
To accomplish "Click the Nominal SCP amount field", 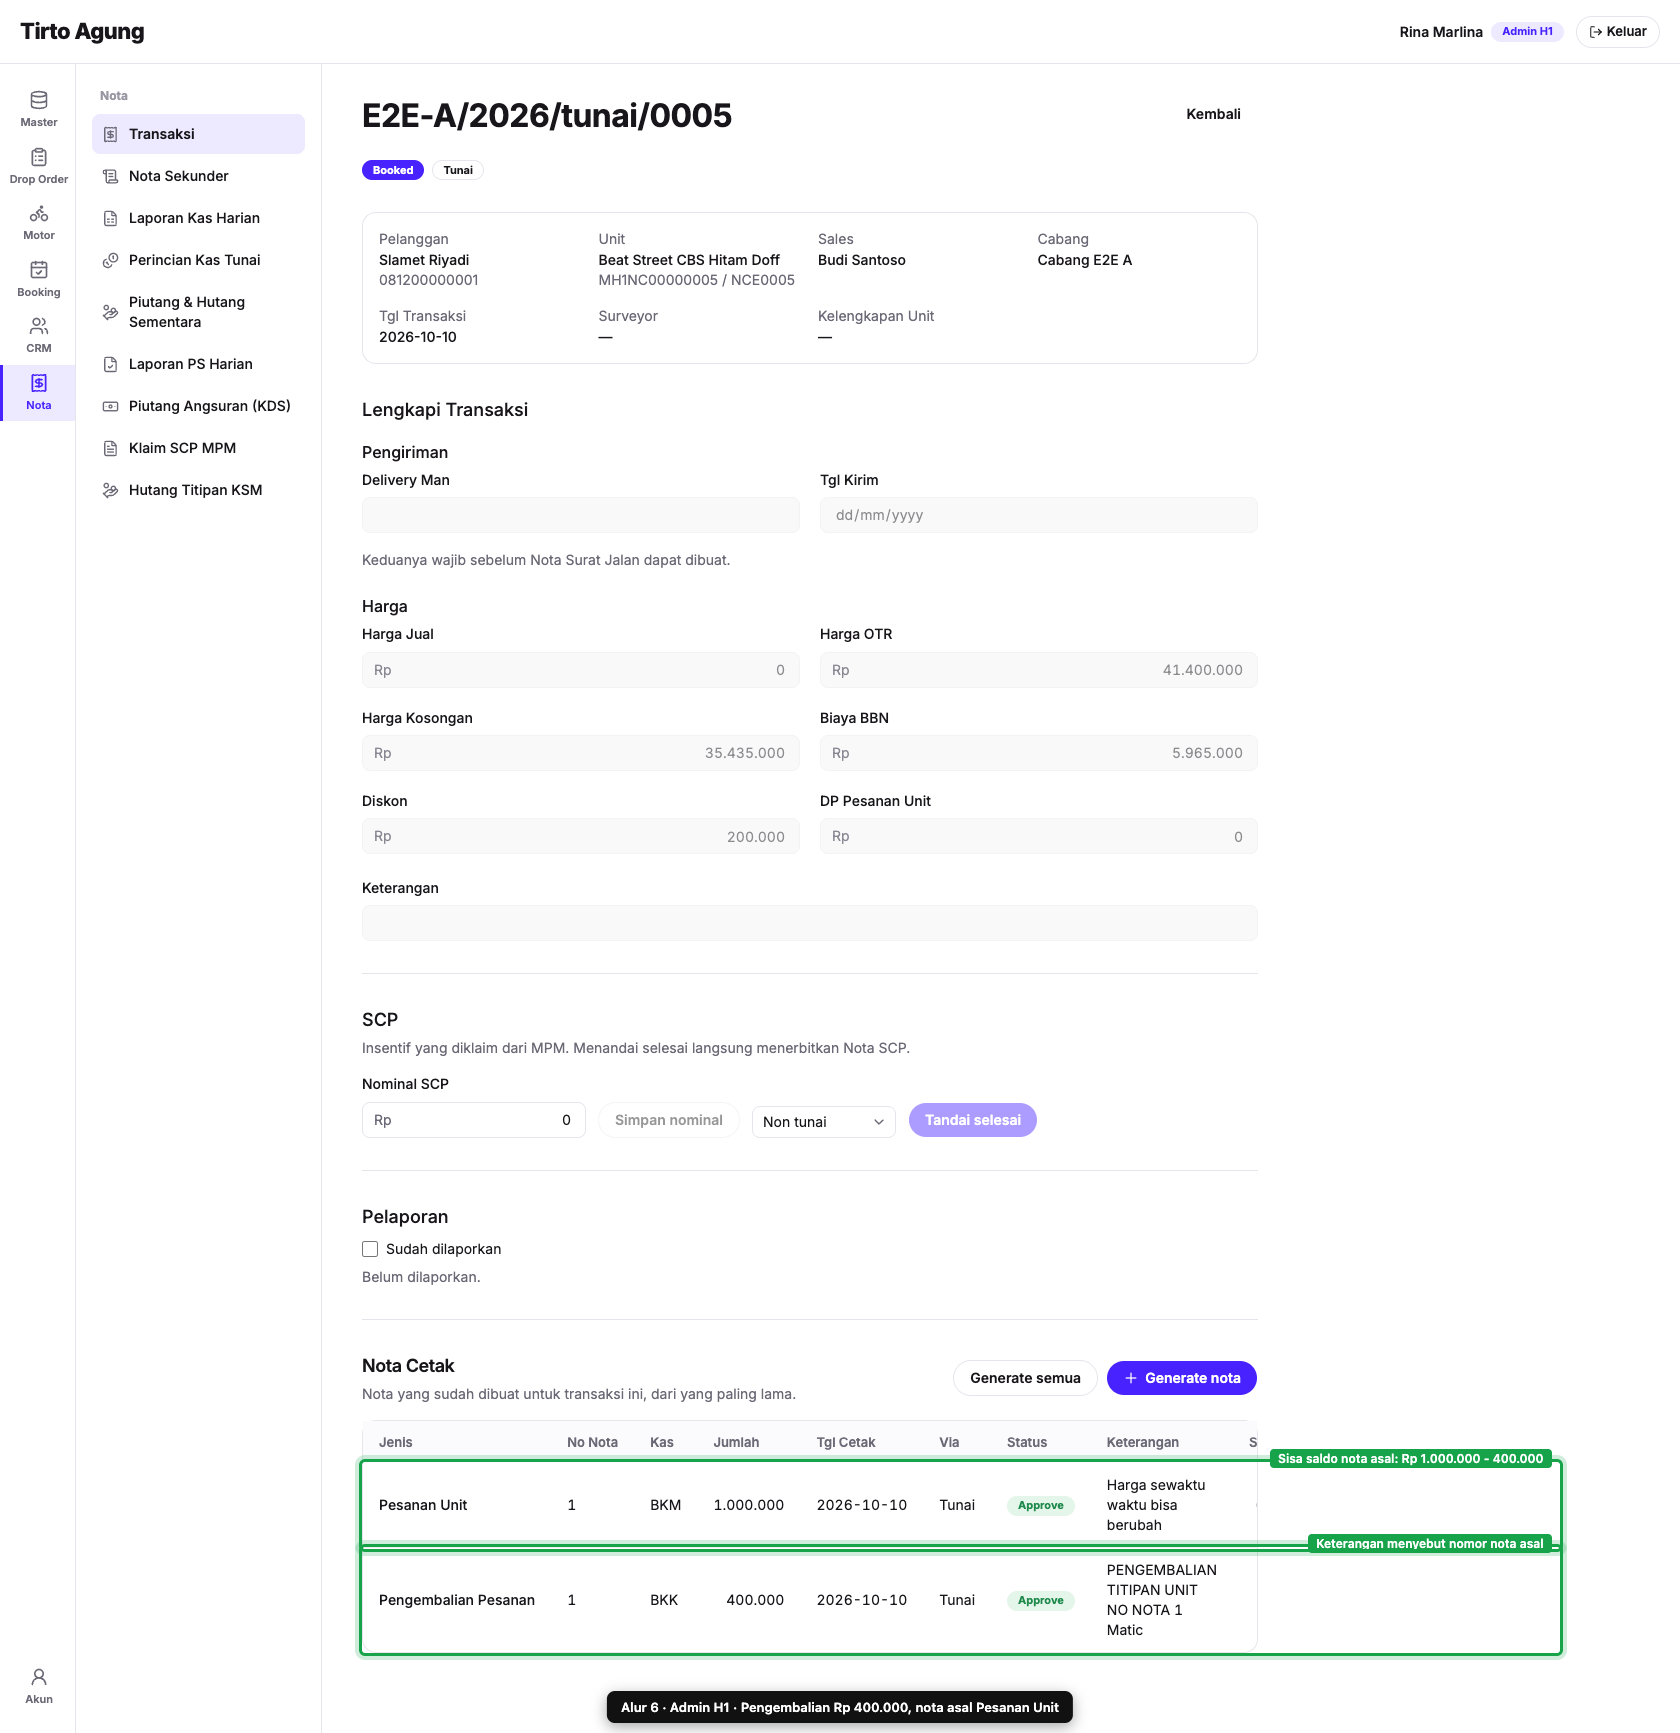I will [x=473, y=1120].
